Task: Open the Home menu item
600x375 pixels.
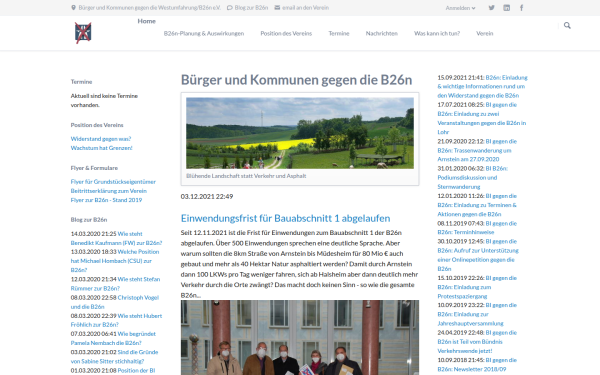Action: (147, 21)
